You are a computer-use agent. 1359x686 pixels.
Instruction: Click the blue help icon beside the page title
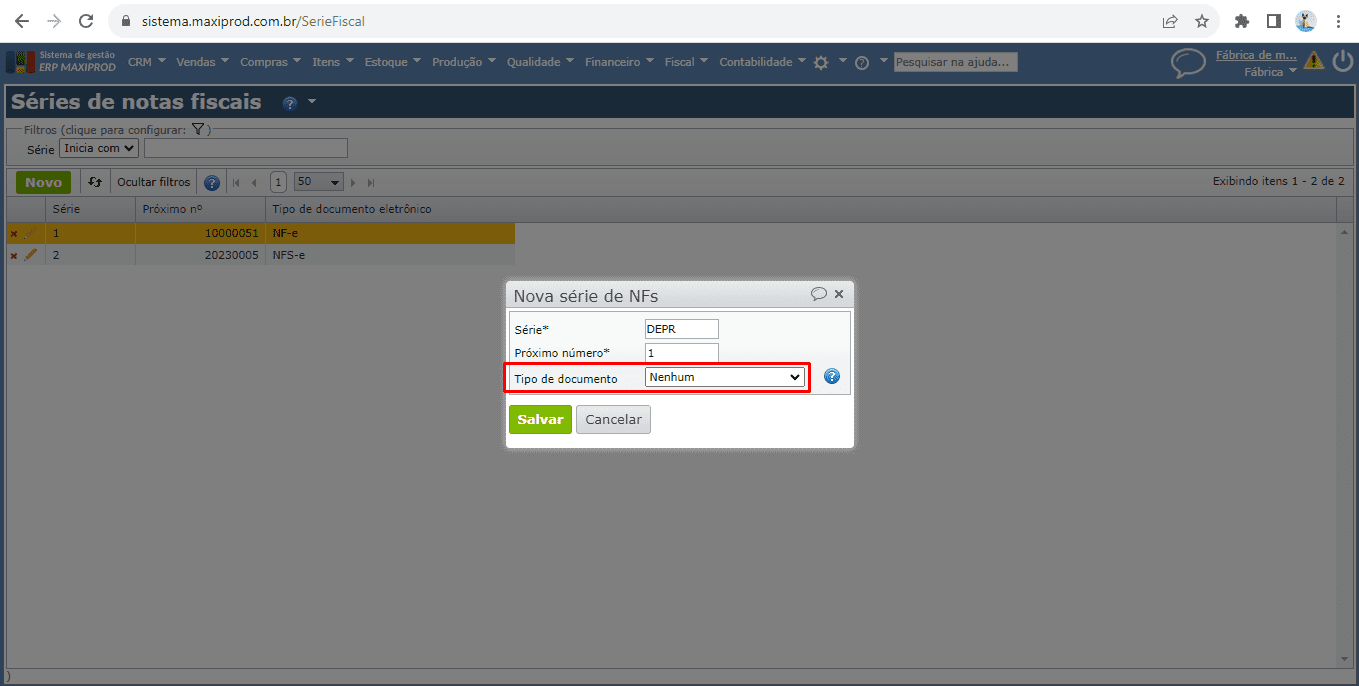[x=290, y=103]
